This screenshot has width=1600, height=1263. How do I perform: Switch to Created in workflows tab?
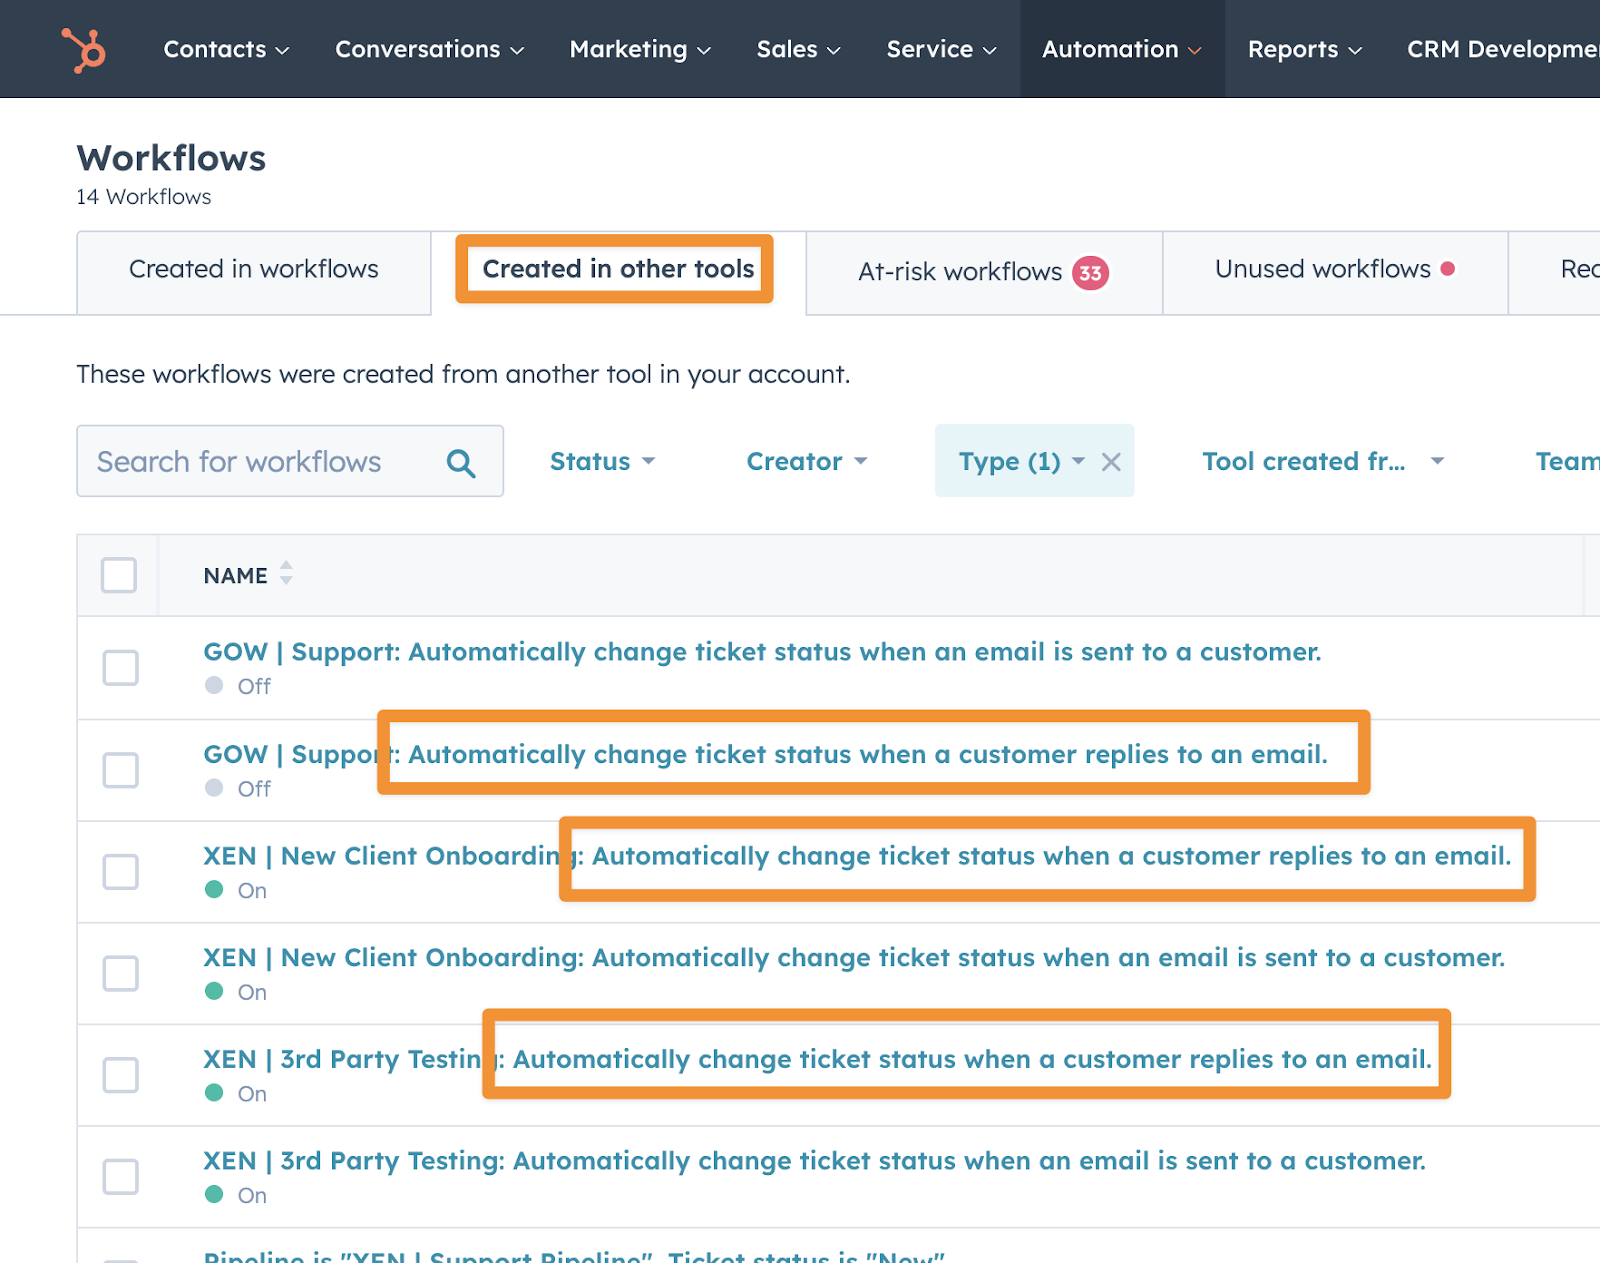pyautogui.click(x=254, y=270)
